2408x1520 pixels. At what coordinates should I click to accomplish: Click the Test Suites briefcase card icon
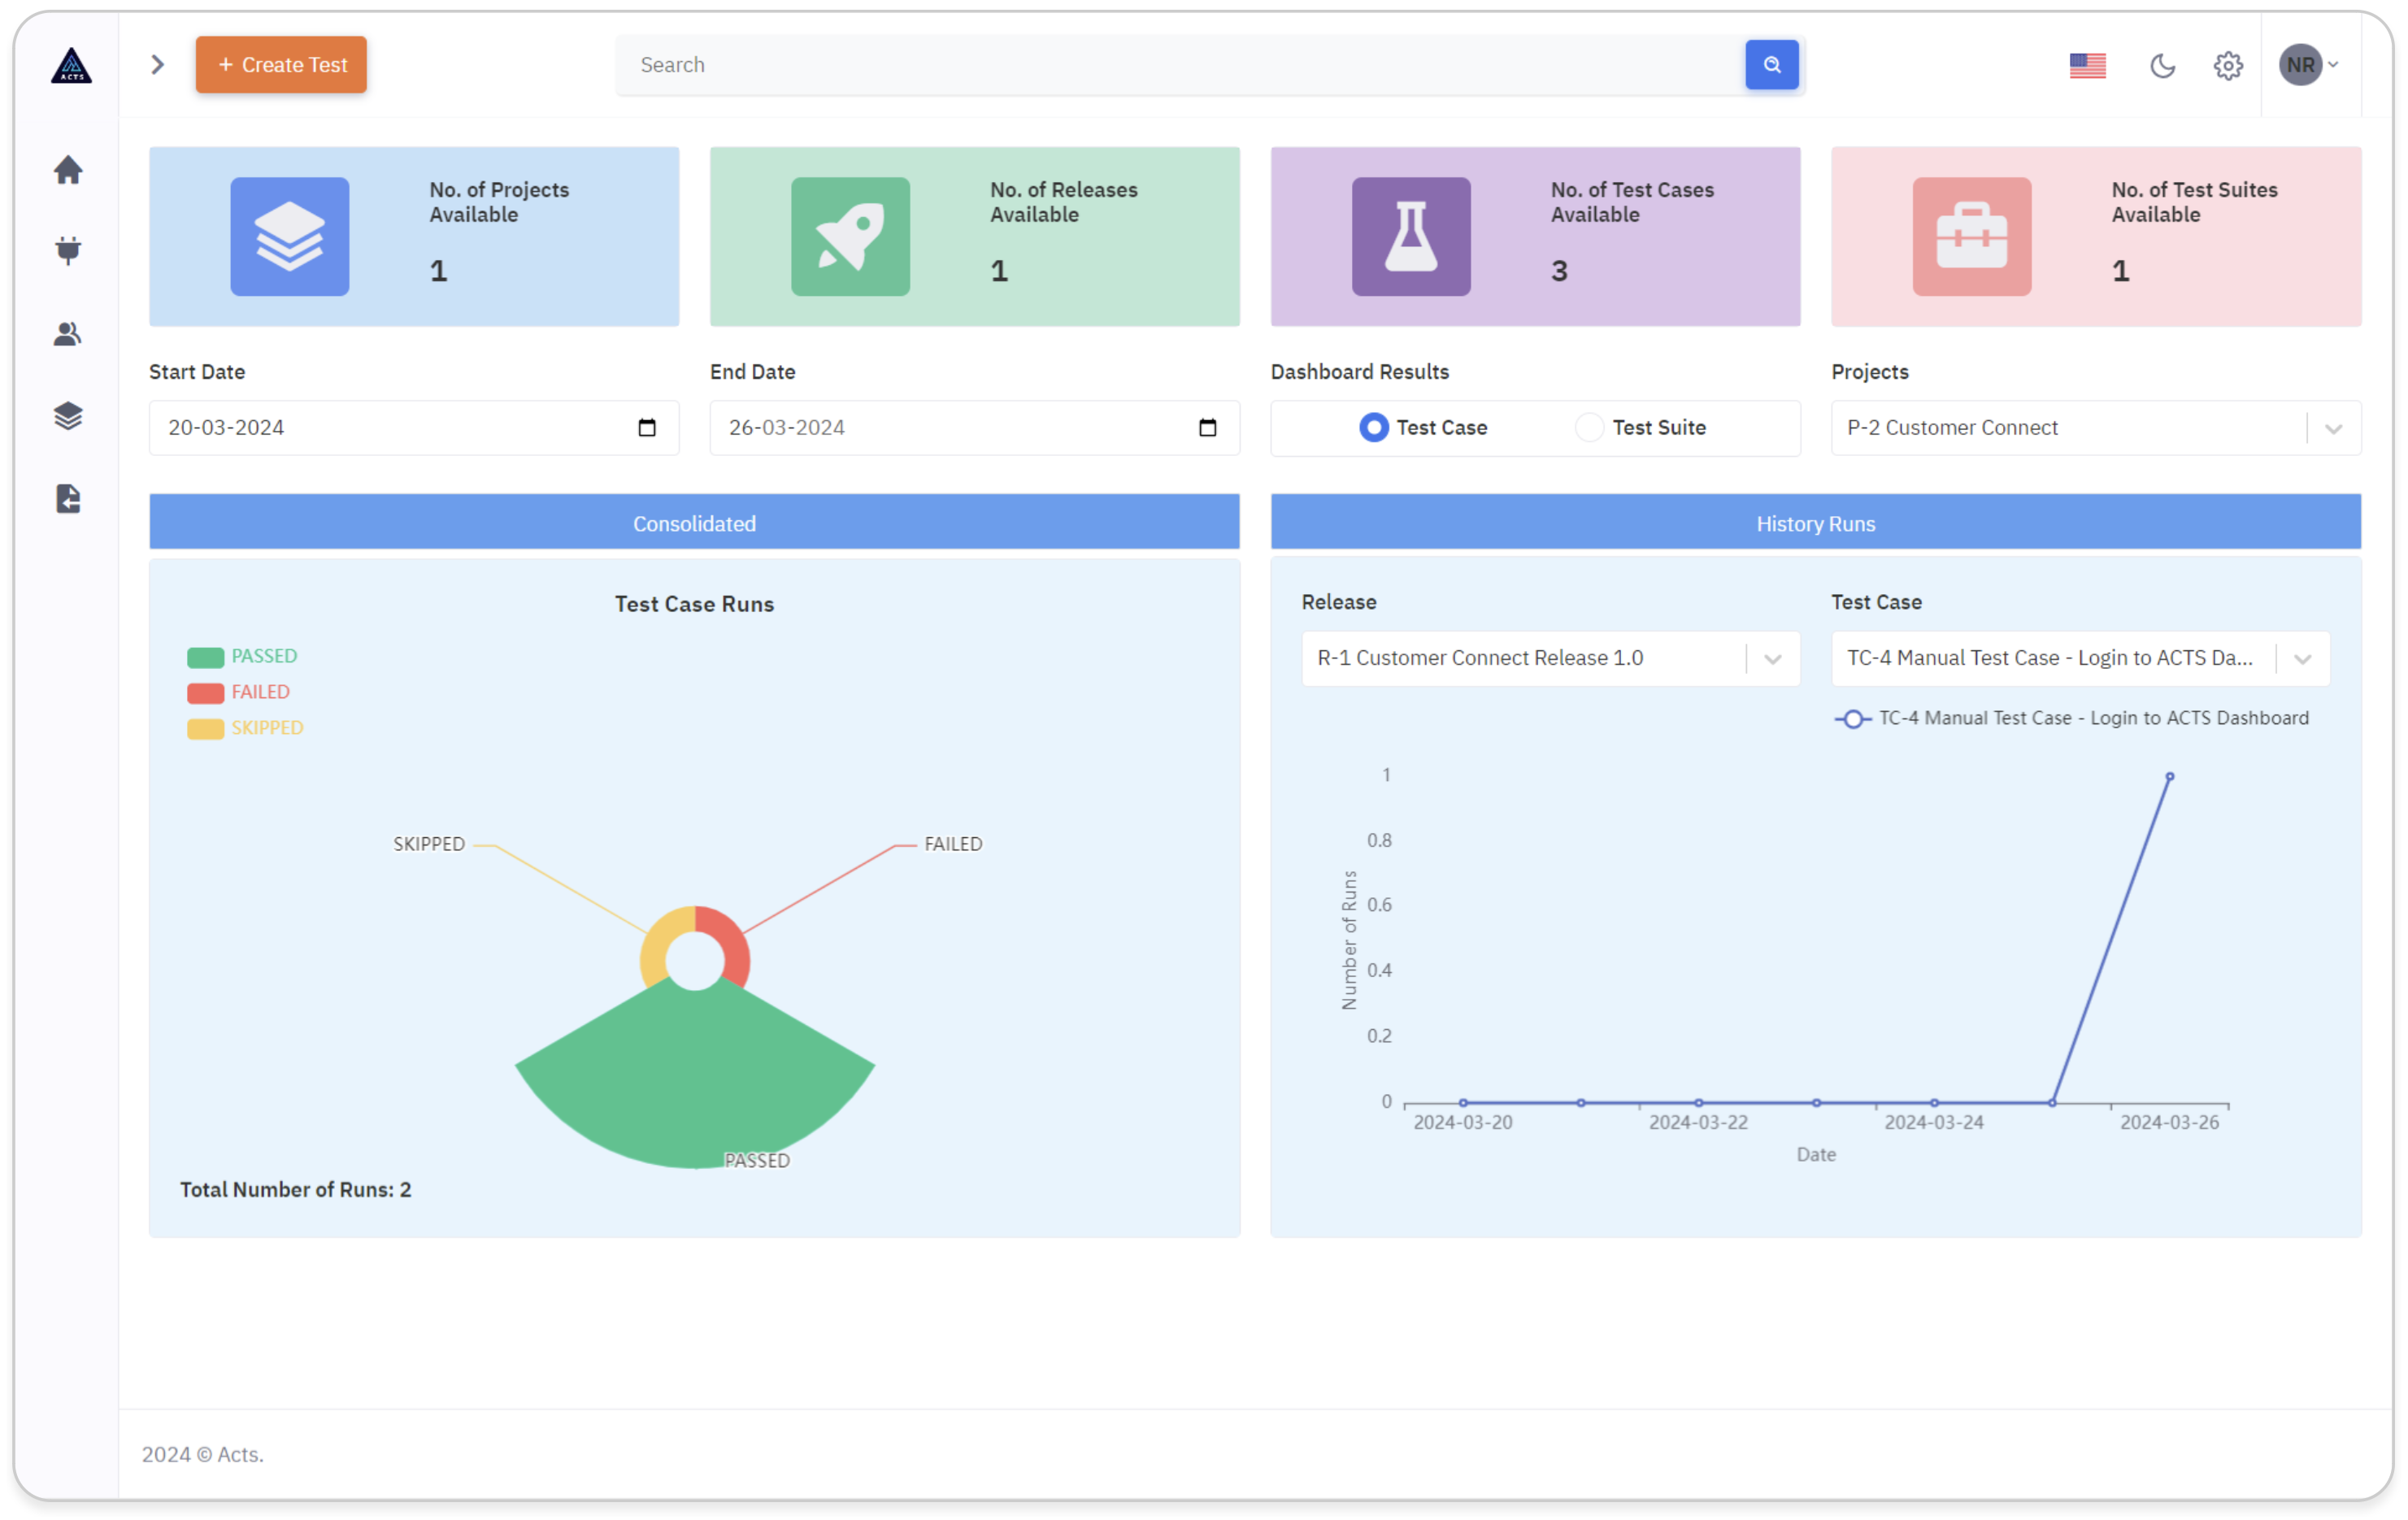(1971, 237)
